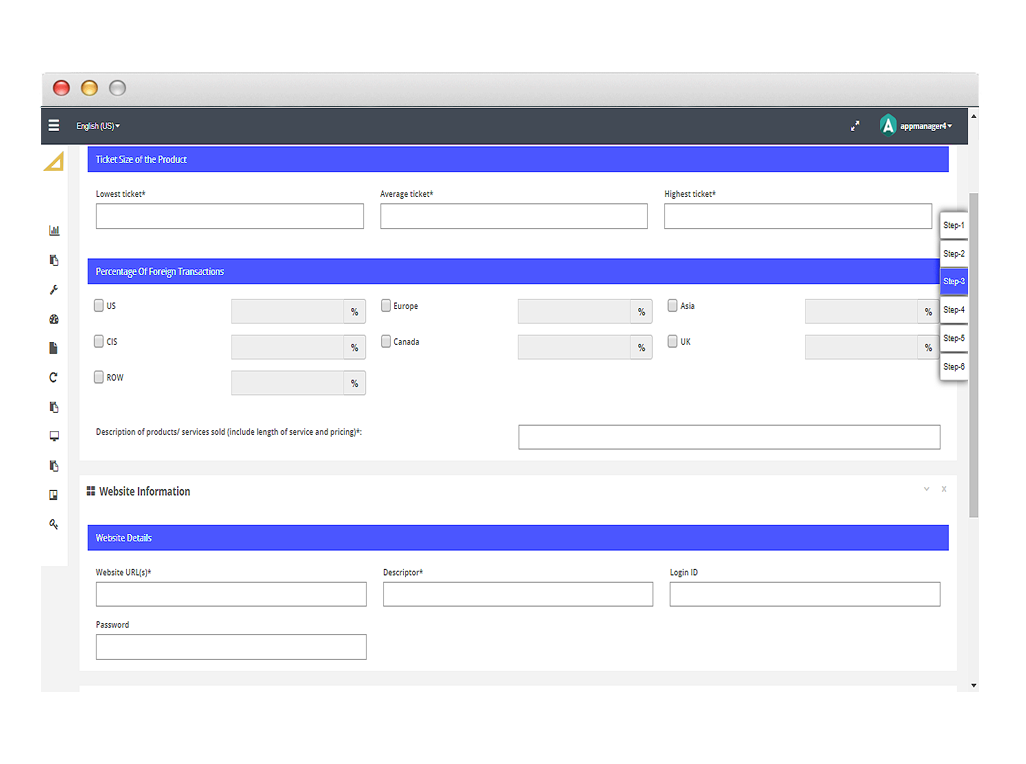1026x764 pixels.
Task: Switch to Step-5 of the form
Action: (x=952, y=338)
